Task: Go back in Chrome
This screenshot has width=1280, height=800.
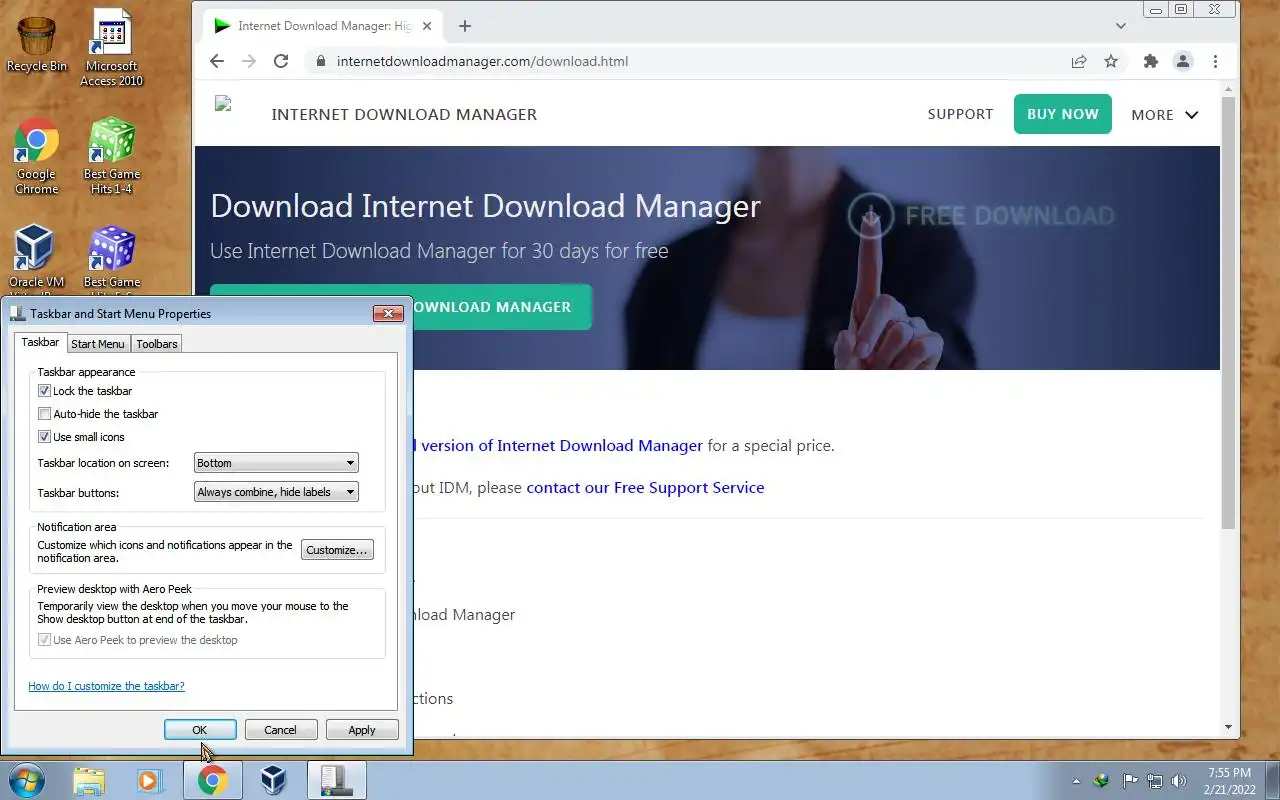Action: pyautogui.click(x=217, y=61)
